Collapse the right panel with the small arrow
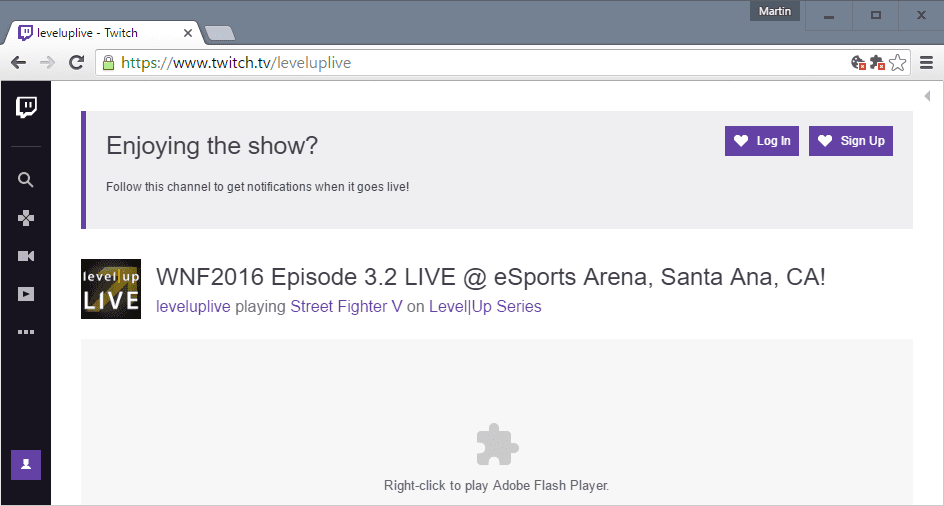 click(927, 96)
